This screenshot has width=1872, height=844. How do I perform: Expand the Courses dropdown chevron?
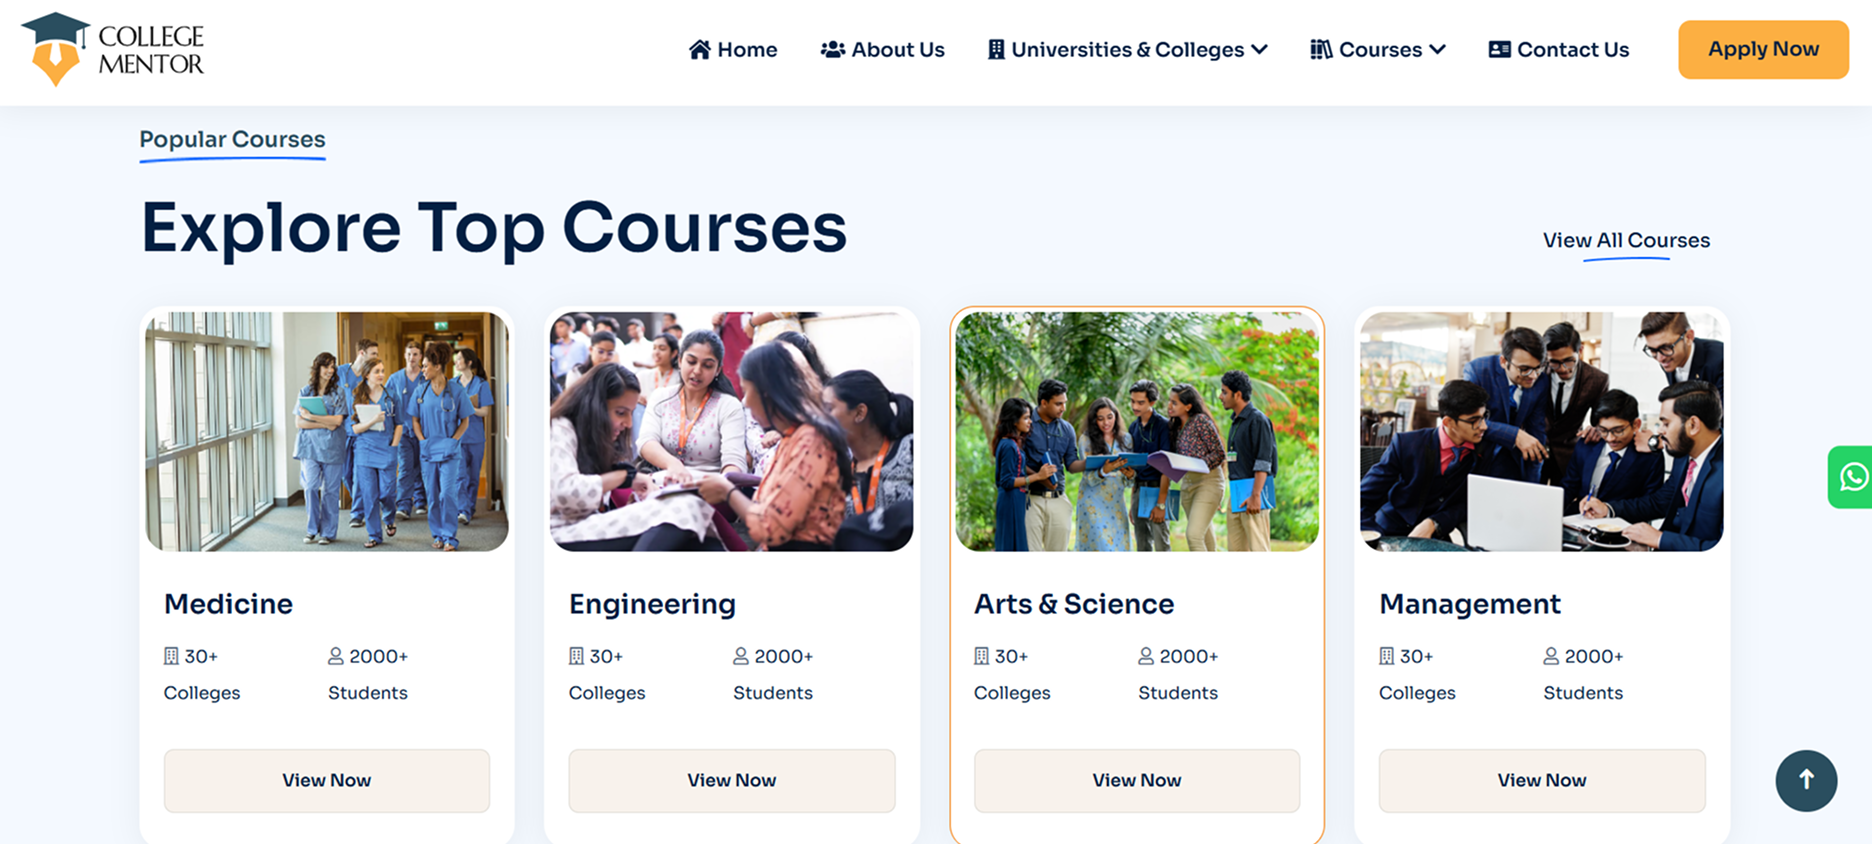coord(1437,50)
